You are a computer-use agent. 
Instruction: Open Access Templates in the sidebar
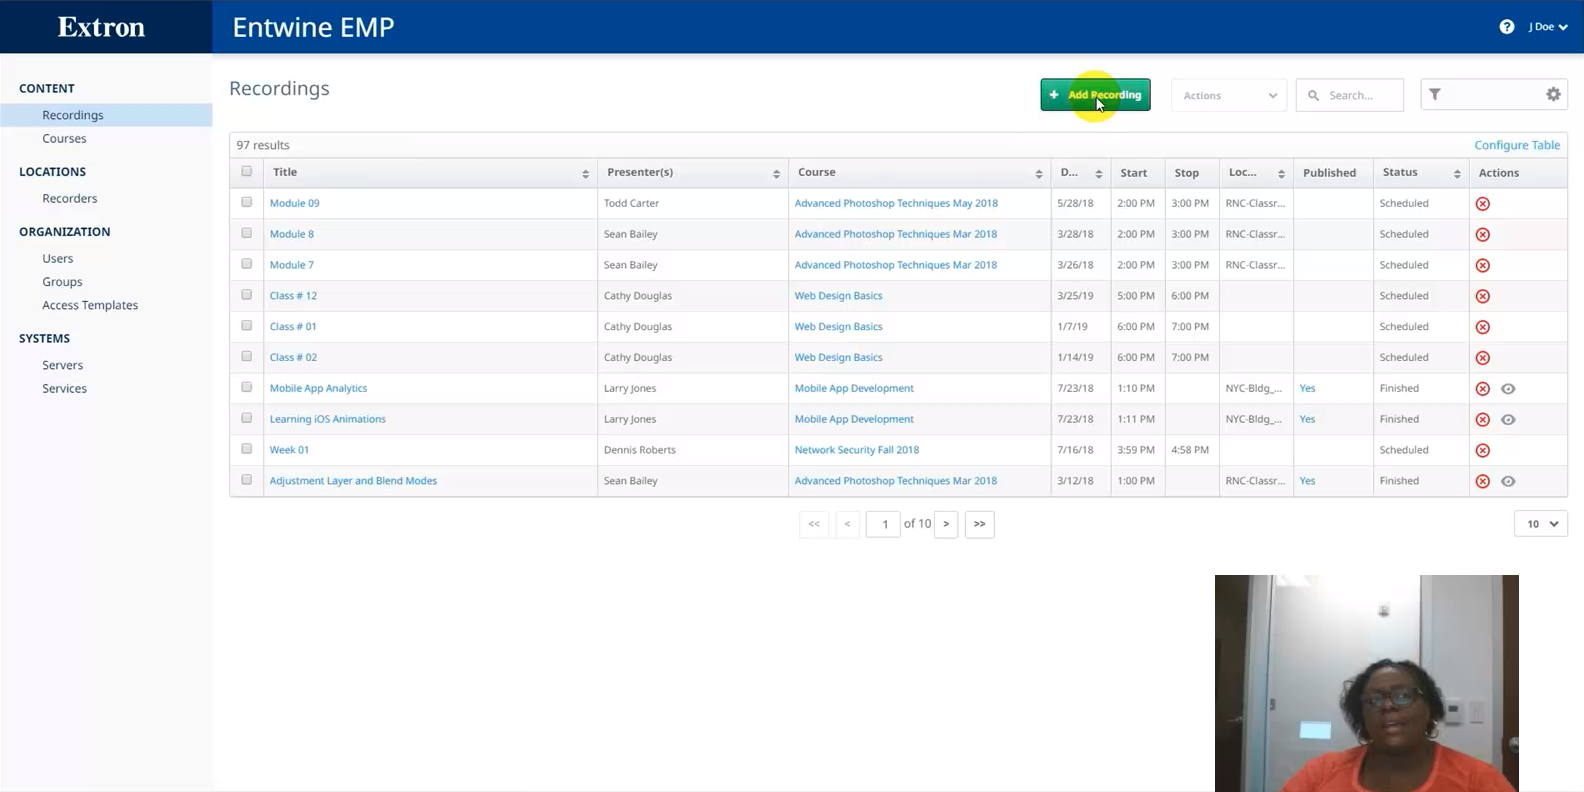point(90,306)
